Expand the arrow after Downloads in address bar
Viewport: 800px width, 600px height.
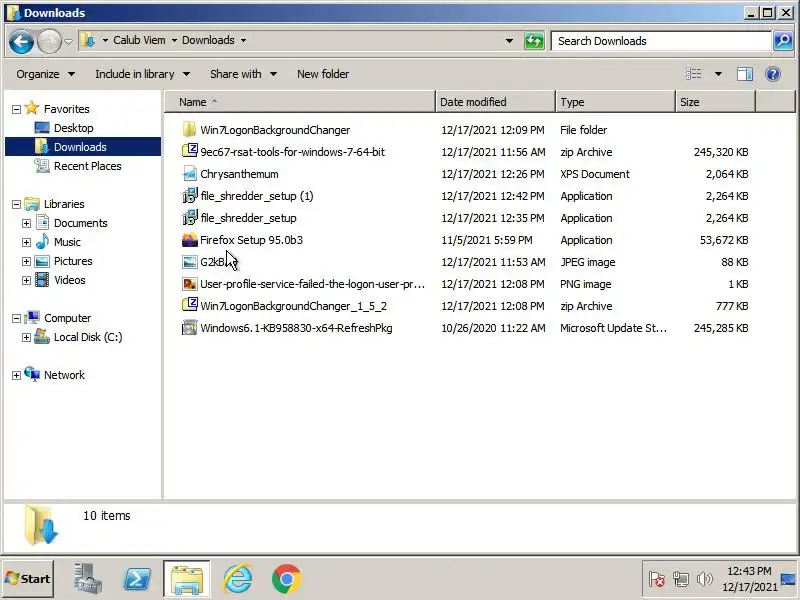click(243, 40)
